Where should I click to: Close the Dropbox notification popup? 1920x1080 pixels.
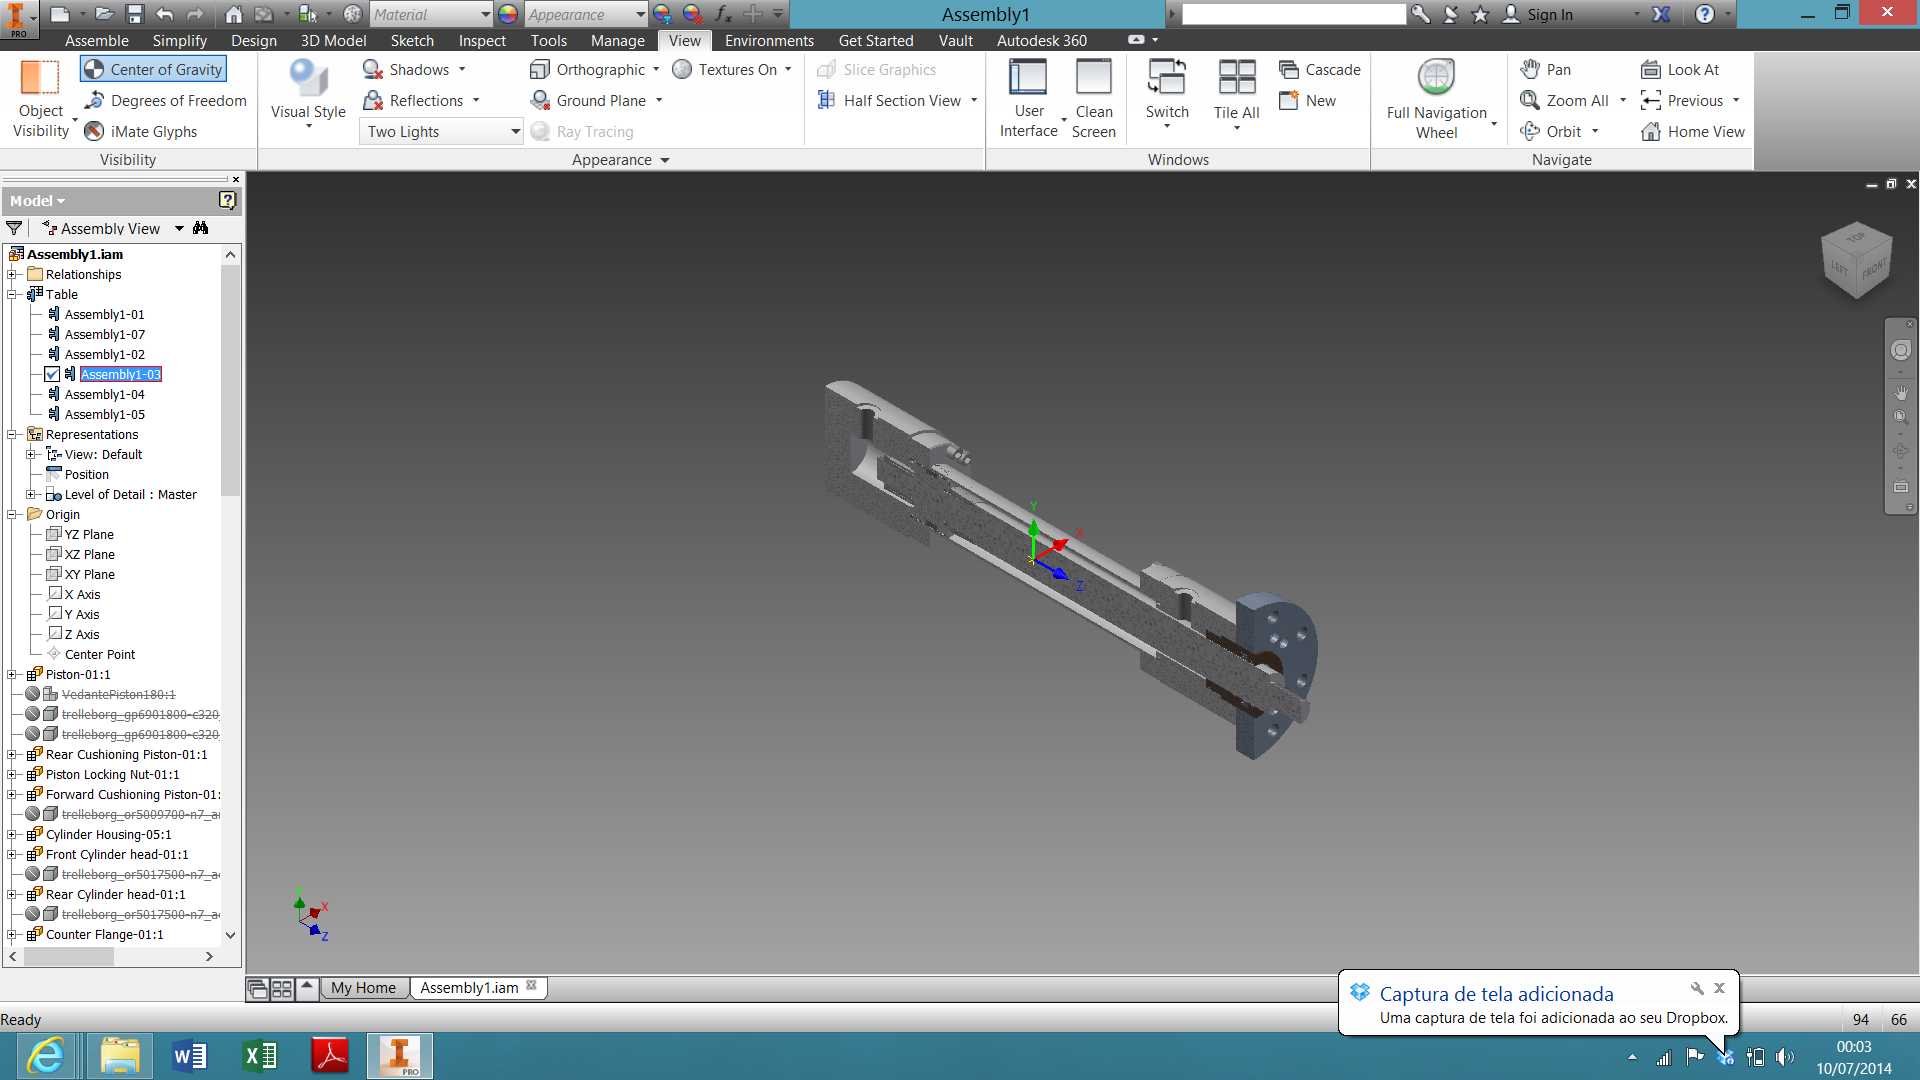[x=1719, y=988]
